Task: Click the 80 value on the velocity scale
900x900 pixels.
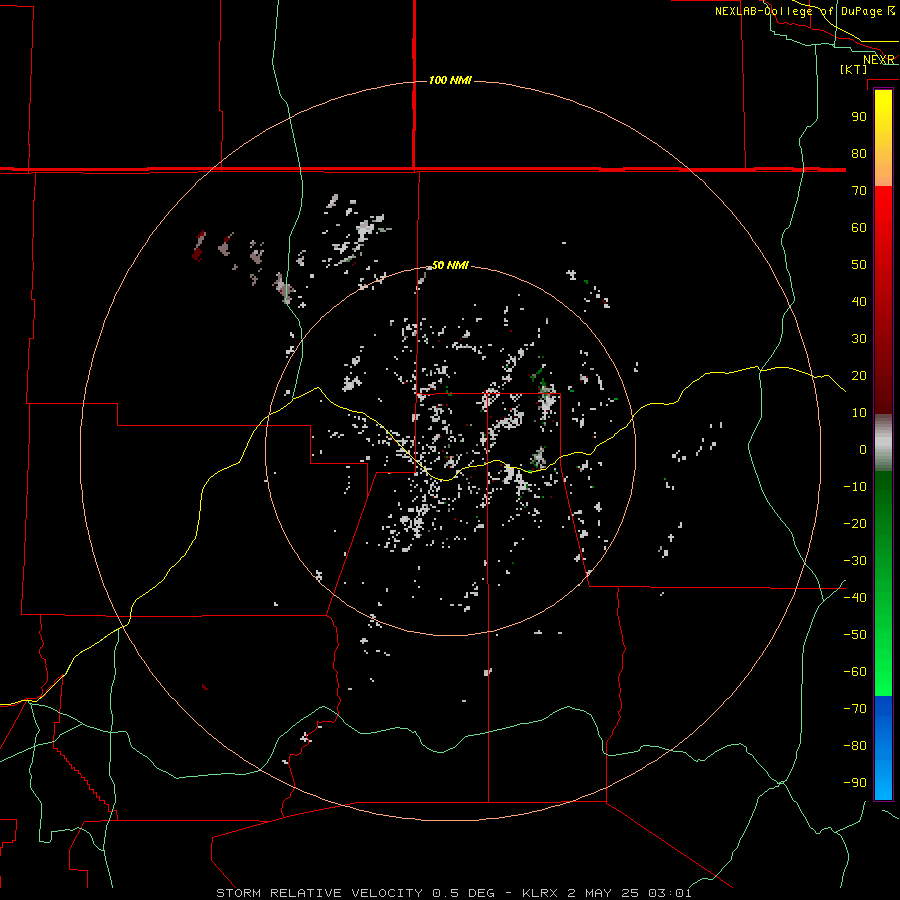Action: click(x=859, y=153)
